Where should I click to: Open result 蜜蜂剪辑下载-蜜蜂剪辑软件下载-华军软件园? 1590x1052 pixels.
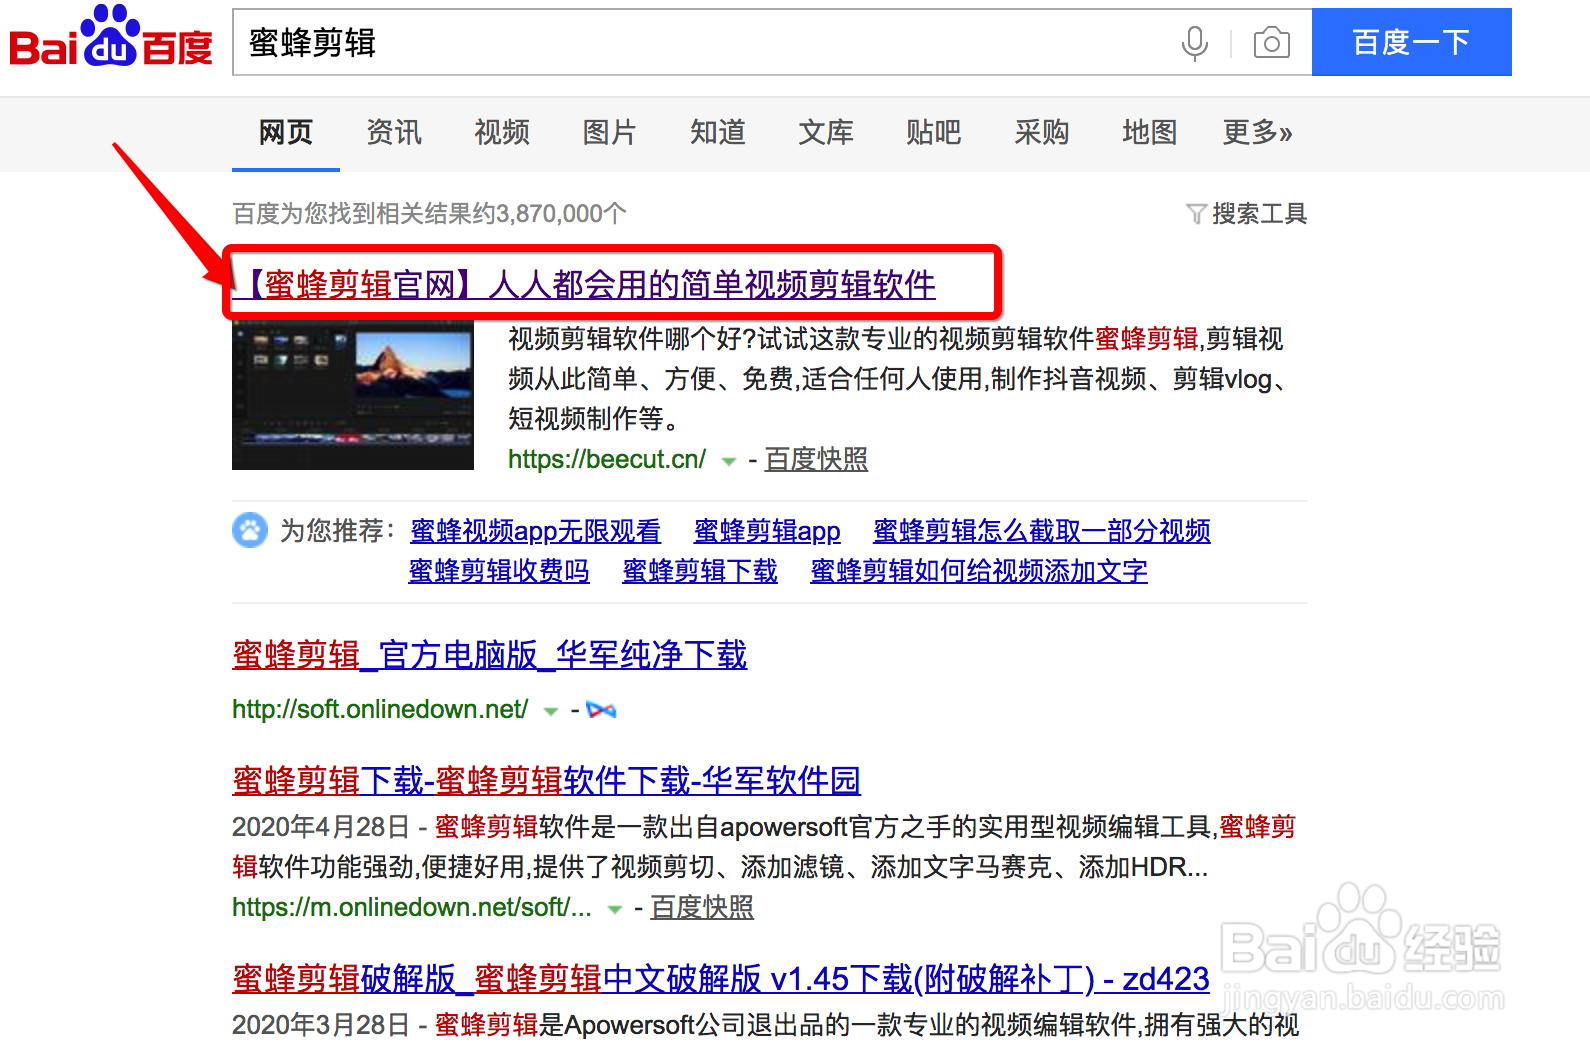pos(546,780)
